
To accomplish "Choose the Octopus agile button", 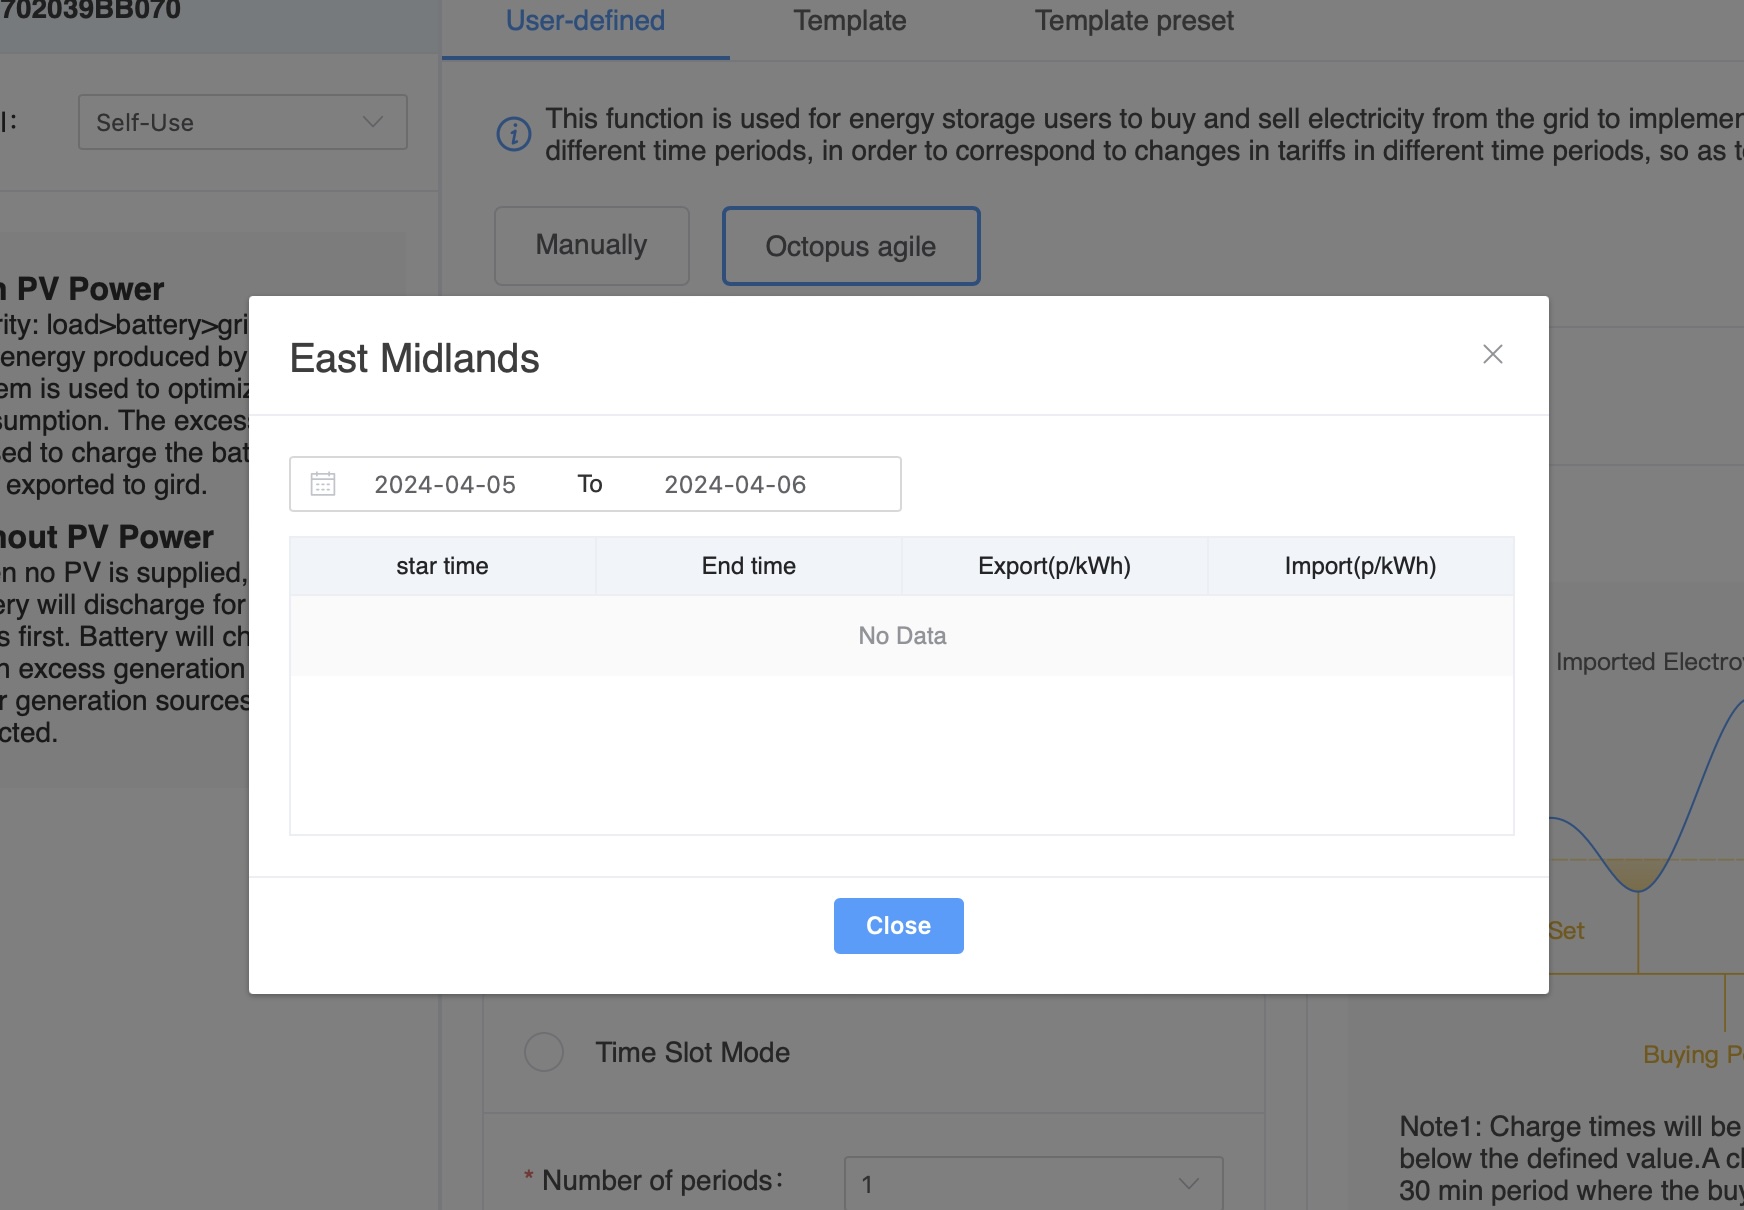I will [x=850, y=246].
